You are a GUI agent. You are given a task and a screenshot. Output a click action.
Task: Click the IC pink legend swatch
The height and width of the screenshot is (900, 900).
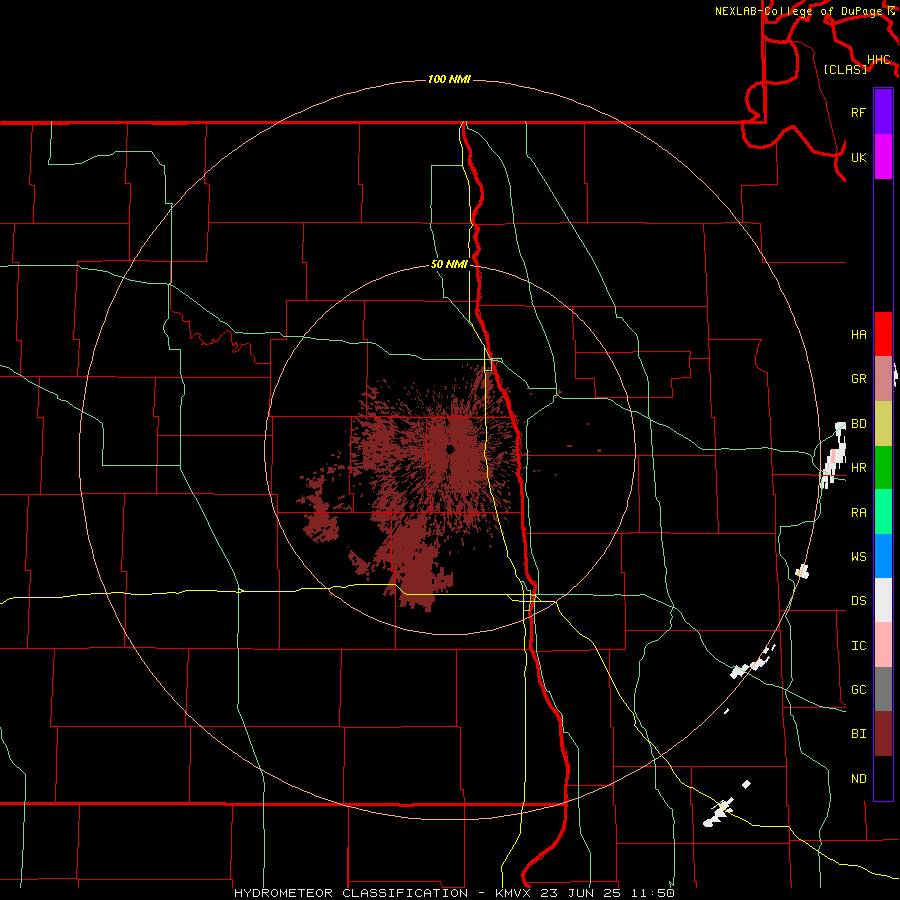883,645
